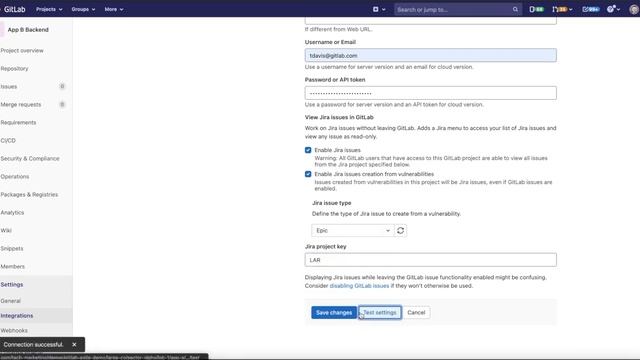Click the Password or API token field
640x360 pixels.
point(430,93)
